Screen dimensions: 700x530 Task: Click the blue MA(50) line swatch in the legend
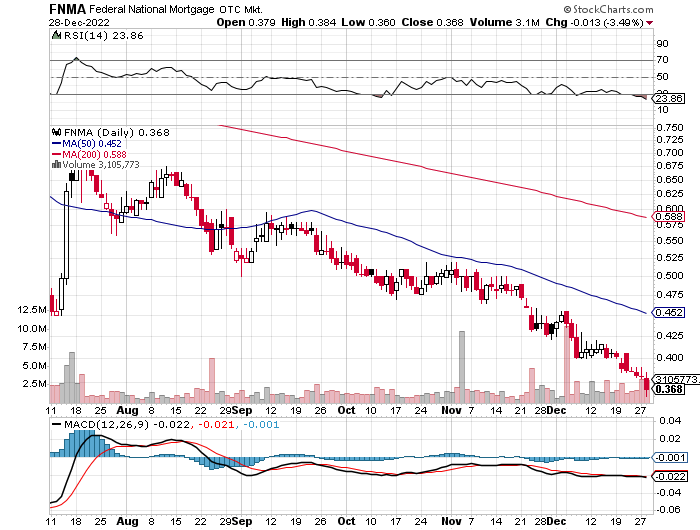[56, 144]
